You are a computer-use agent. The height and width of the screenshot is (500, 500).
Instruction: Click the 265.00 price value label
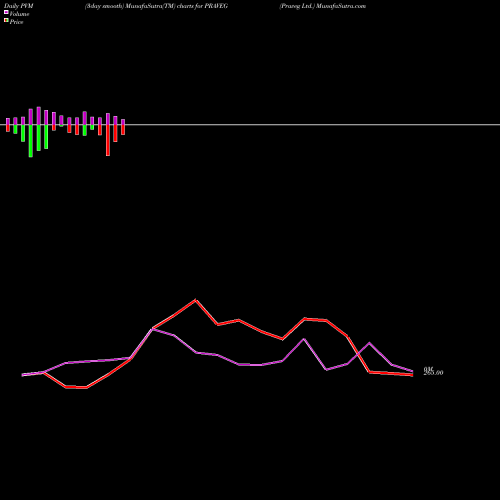click(x=433, y=373)
